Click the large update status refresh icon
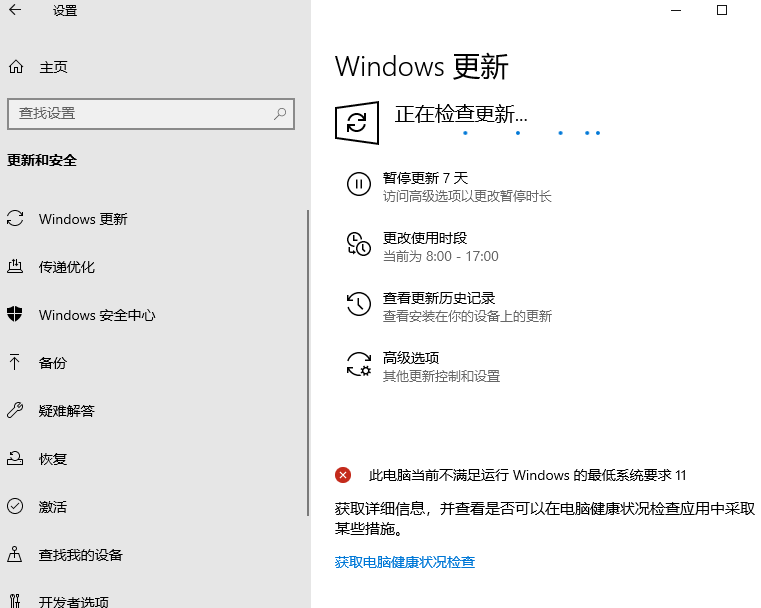This screenshot has width=761, height=608. (357, 123)
